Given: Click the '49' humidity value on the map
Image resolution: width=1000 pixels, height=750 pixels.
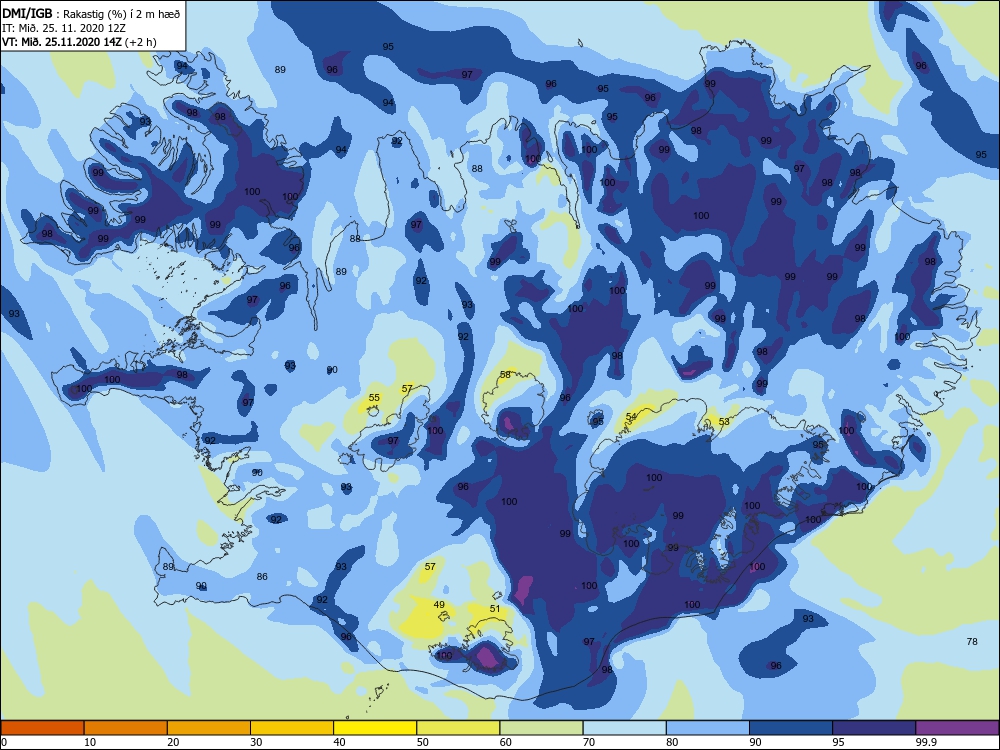Looking at the screenshot, I should click(439, 605).
